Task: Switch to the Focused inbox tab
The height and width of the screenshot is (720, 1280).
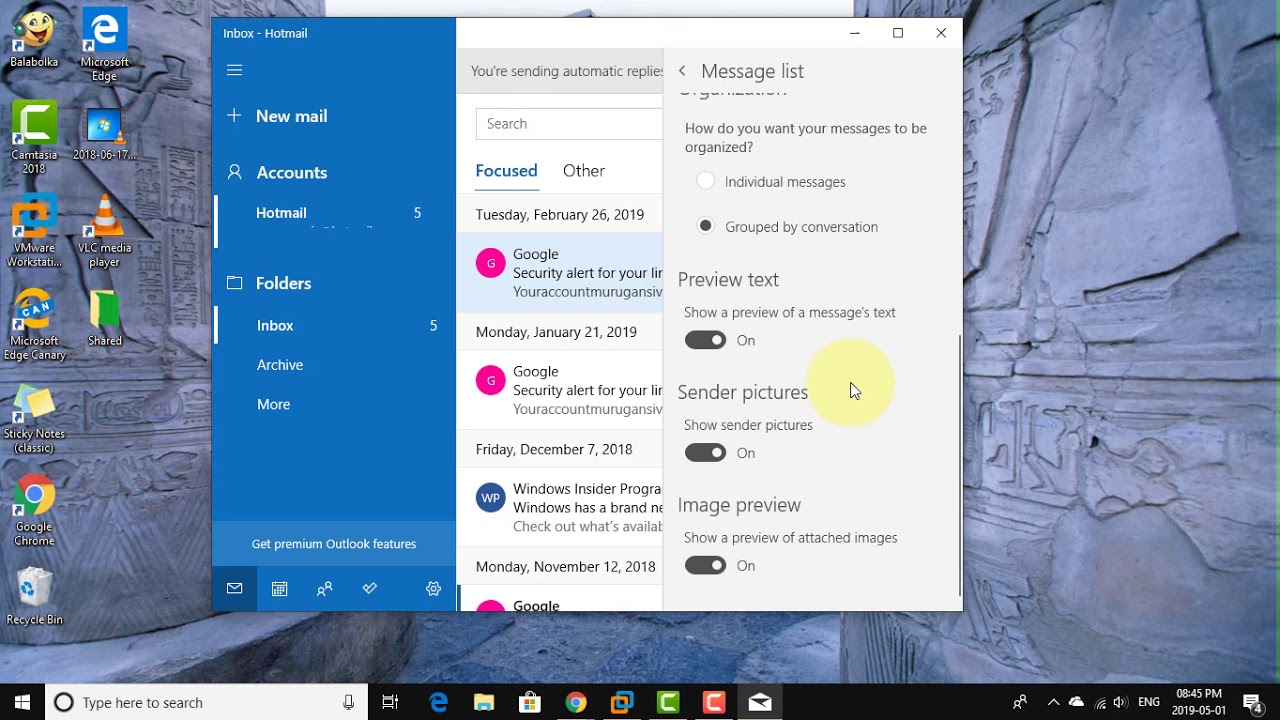Action: (506, 171)
